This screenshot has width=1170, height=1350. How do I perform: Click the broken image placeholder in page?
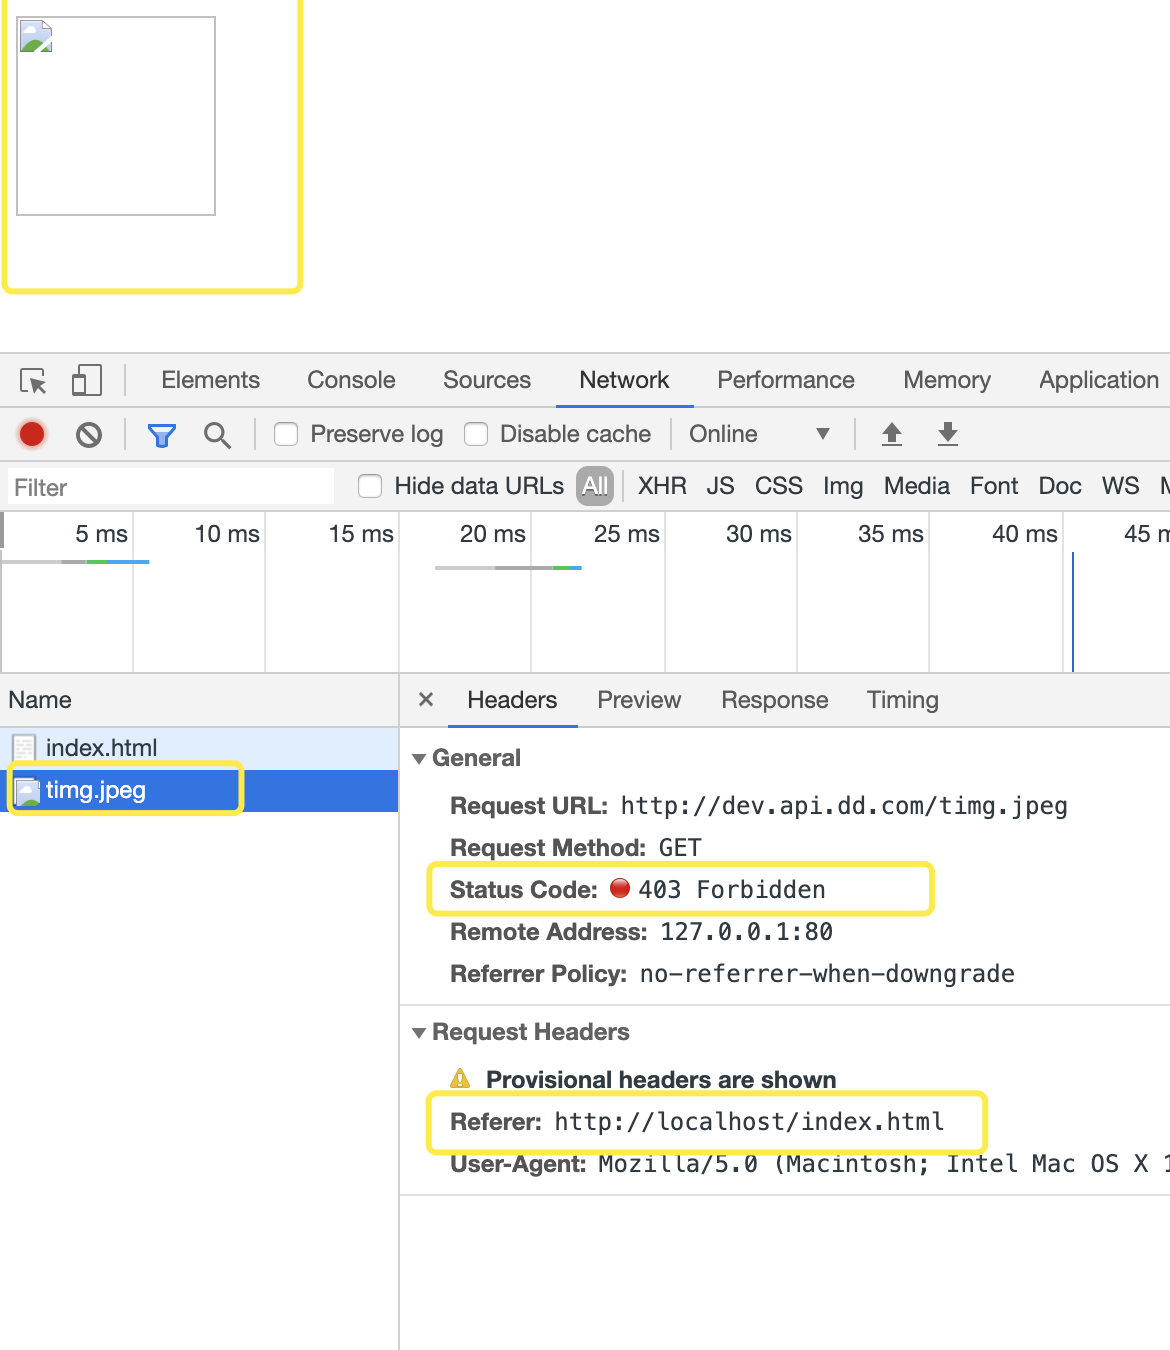coord(116,116)
